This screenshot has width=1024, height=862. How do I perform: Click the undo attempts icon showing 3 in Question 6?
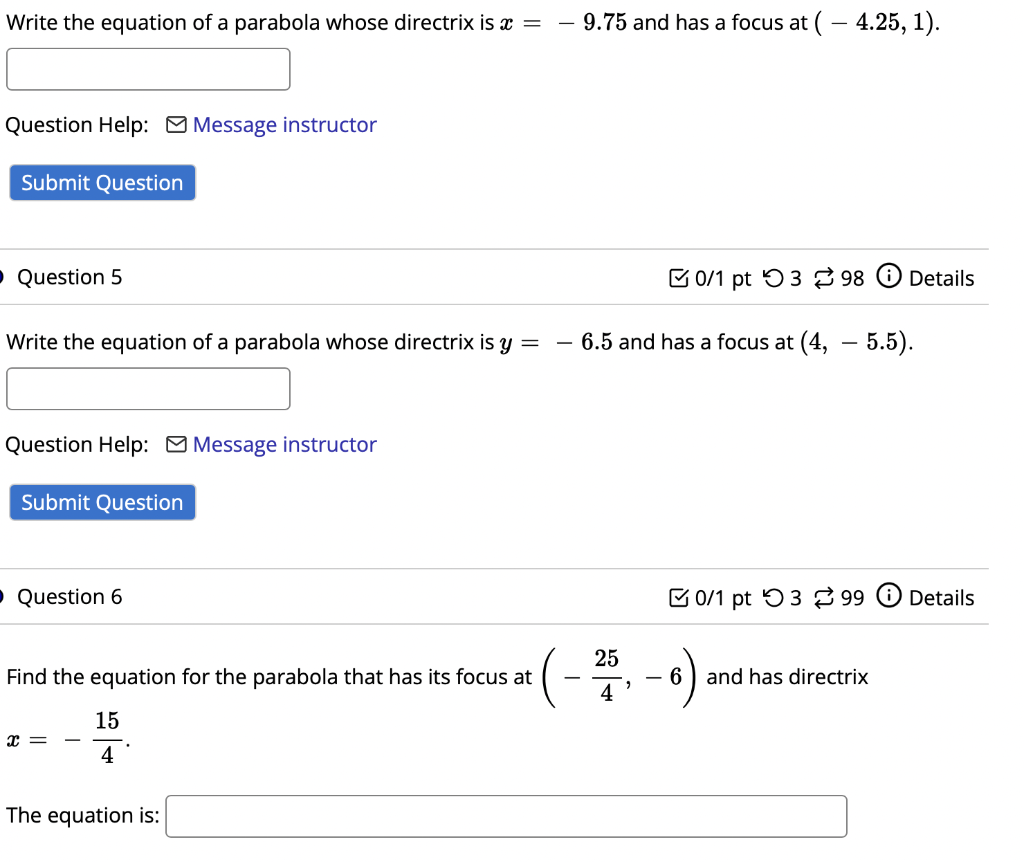tap(772, 597)
